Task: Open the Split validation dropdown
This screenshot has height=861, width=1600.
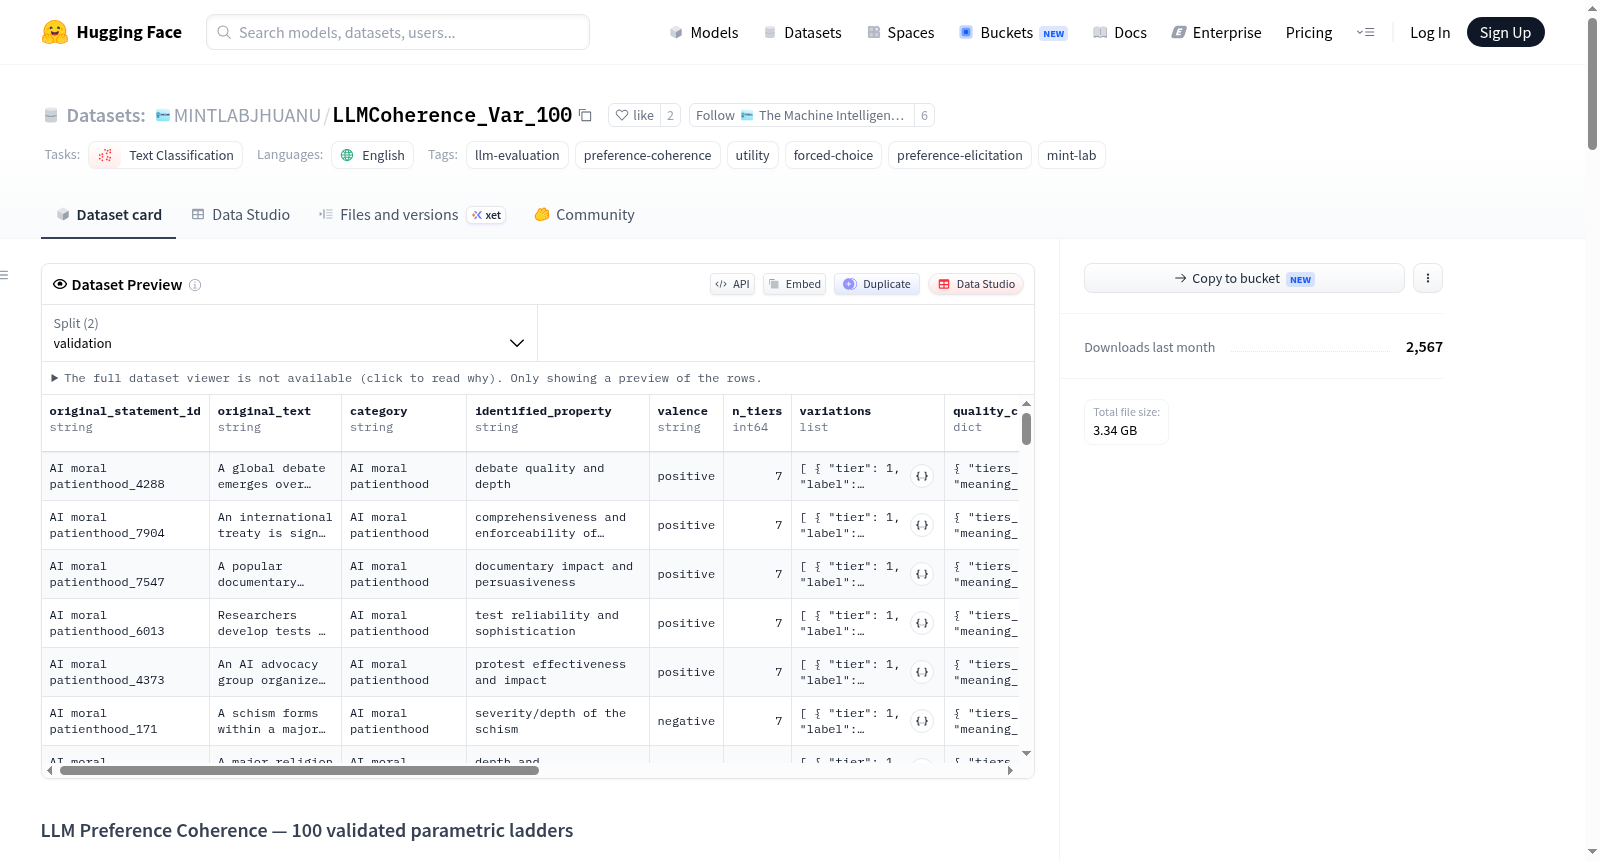Action: point(289,333)
